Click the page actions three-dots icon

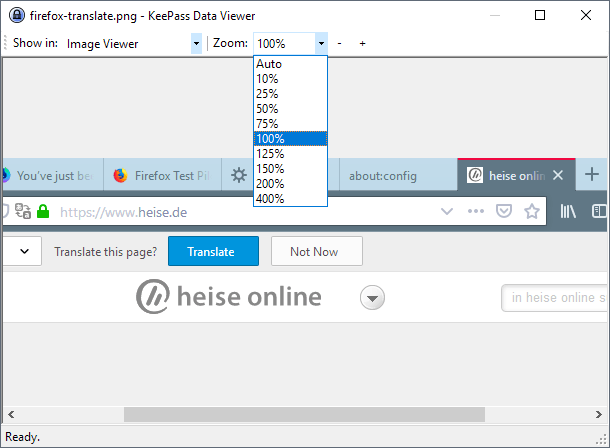[476, 211]
